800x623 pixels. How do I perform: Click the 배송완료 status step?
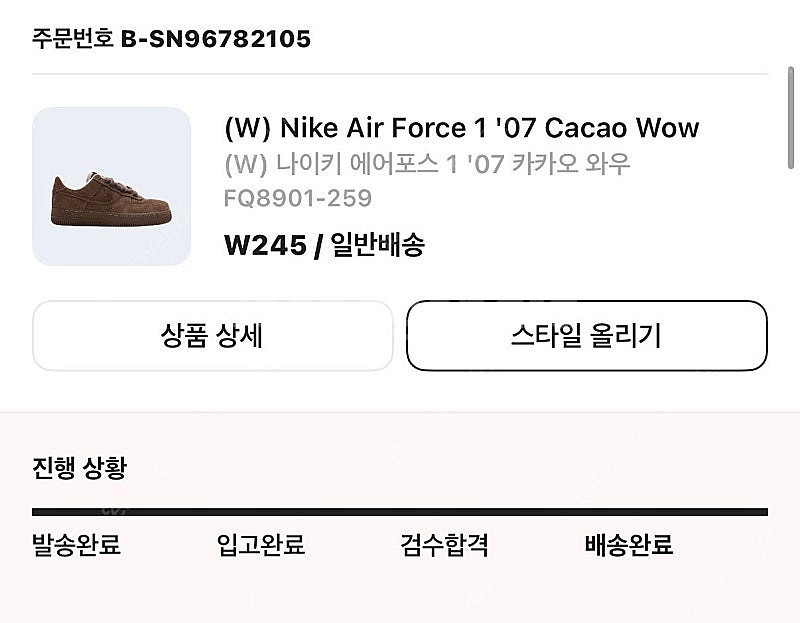point(628,545)
